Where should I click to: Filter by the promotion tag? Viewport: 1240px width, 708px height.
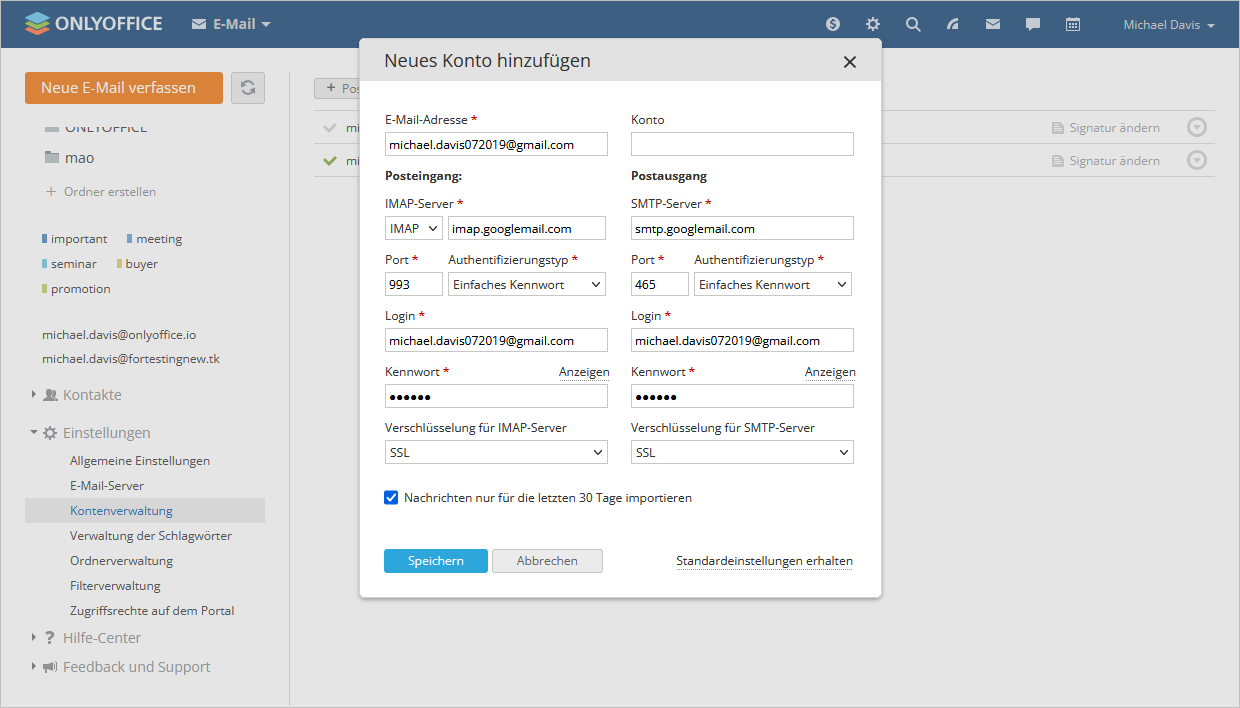pyautogui.click(x=77, y=289)
